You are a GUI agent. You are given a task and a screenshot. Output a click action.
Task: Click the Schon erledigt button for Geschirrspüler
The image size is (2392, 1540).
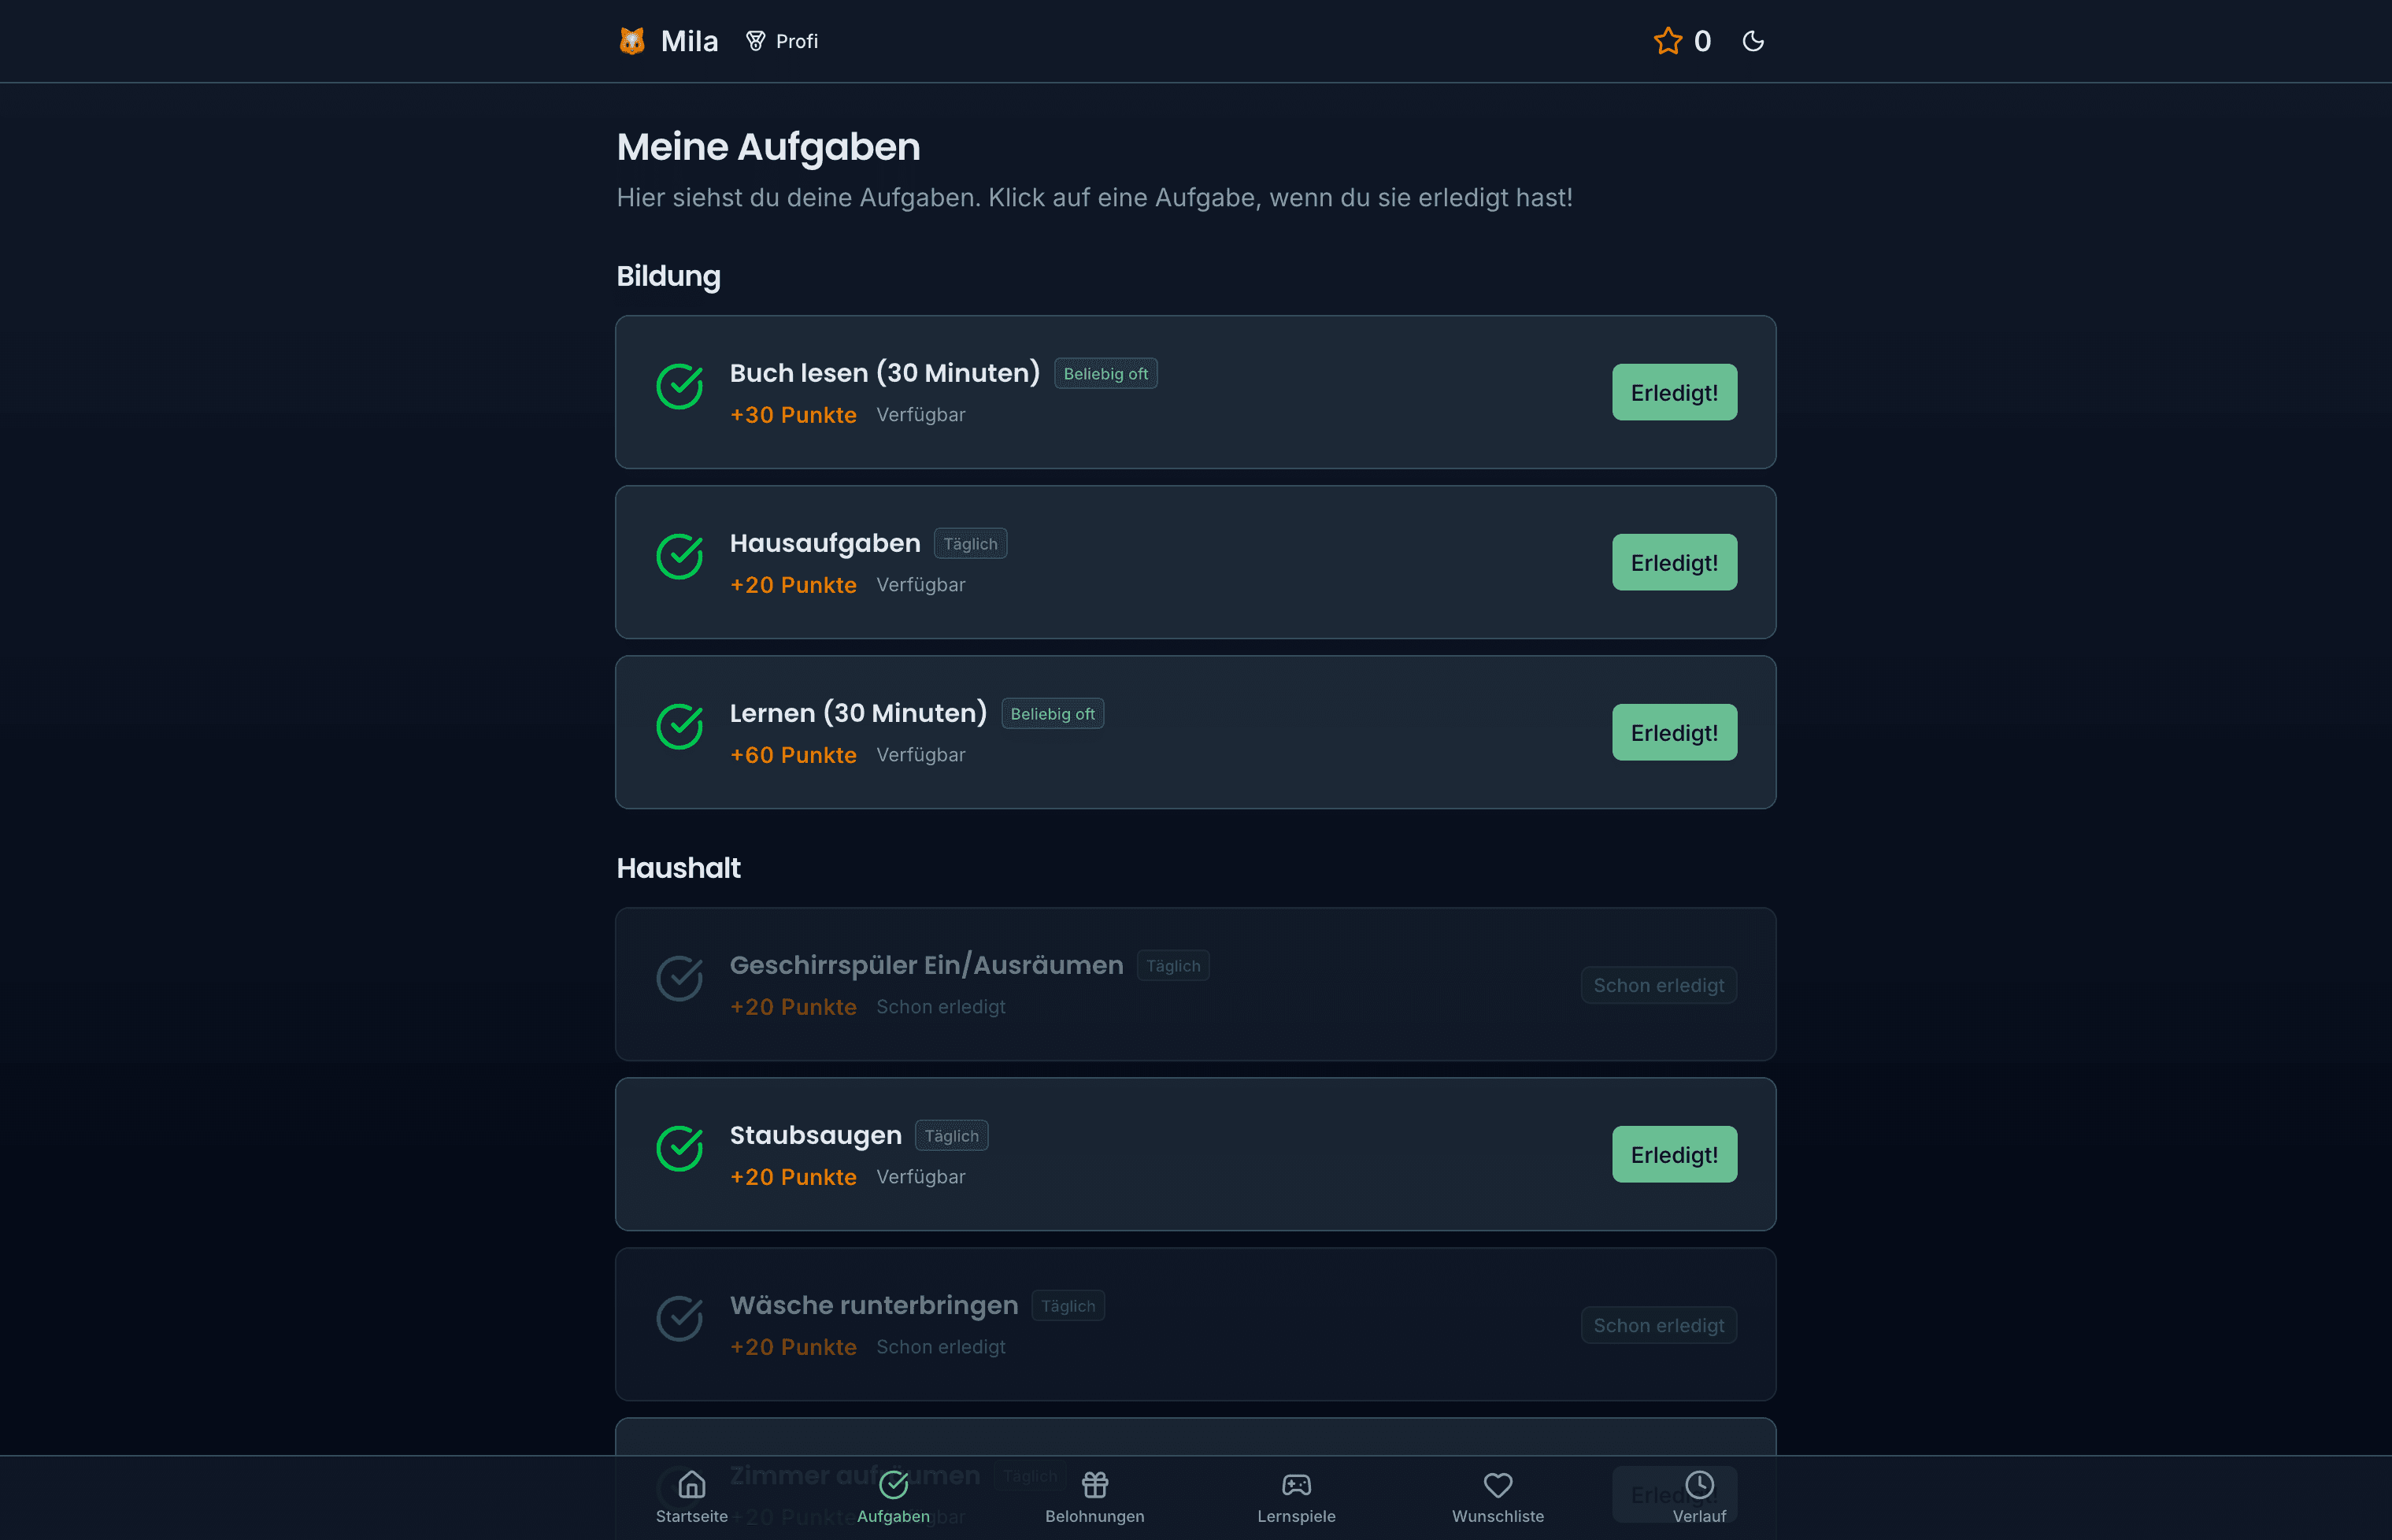click(1658, 985)
